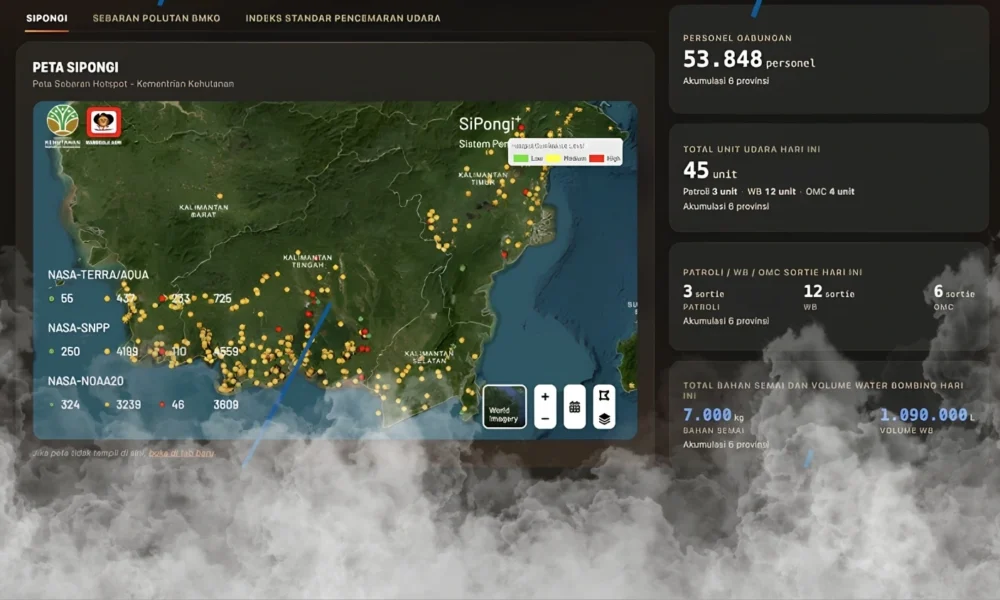The height and width of the screenshot is (600, 1000).
Task: Zoom out the map with minus button
Action: [x=545, y=418]
